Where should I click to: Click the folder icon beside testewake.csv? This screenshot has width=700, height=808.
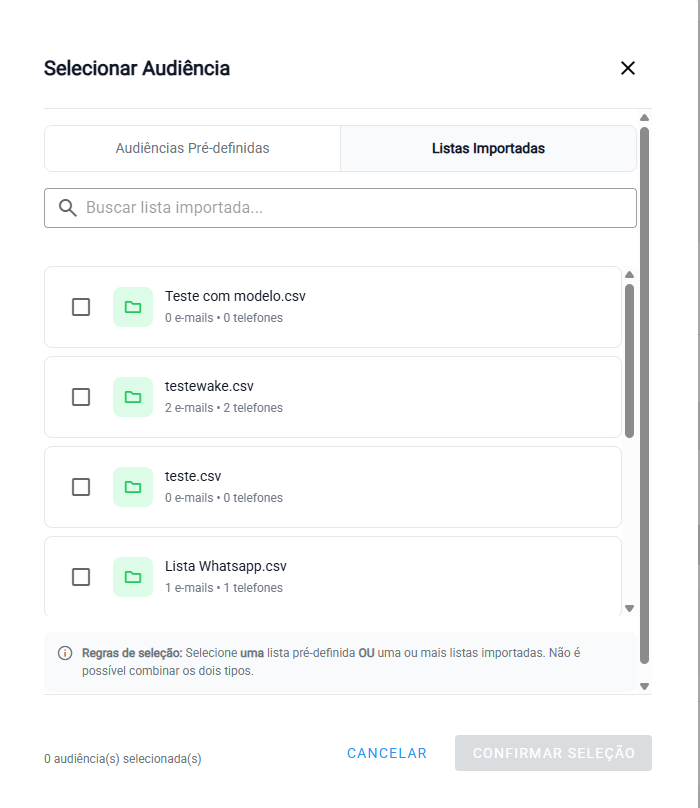point(133,397)
